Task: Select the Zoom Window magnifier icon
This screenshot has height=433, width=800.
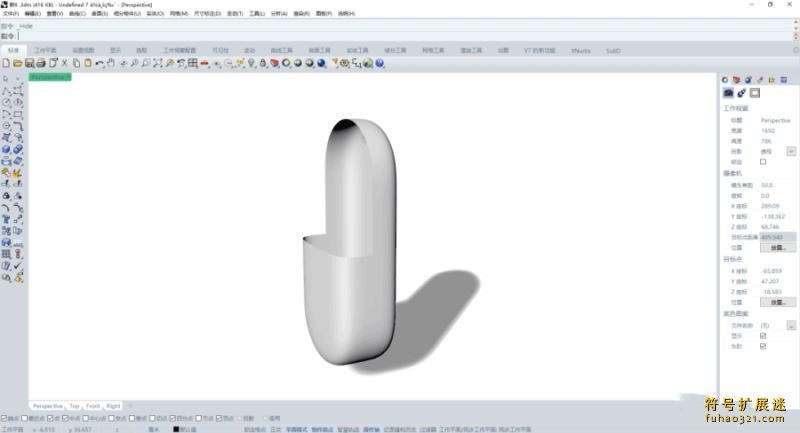Action: [x=145, y=63]
